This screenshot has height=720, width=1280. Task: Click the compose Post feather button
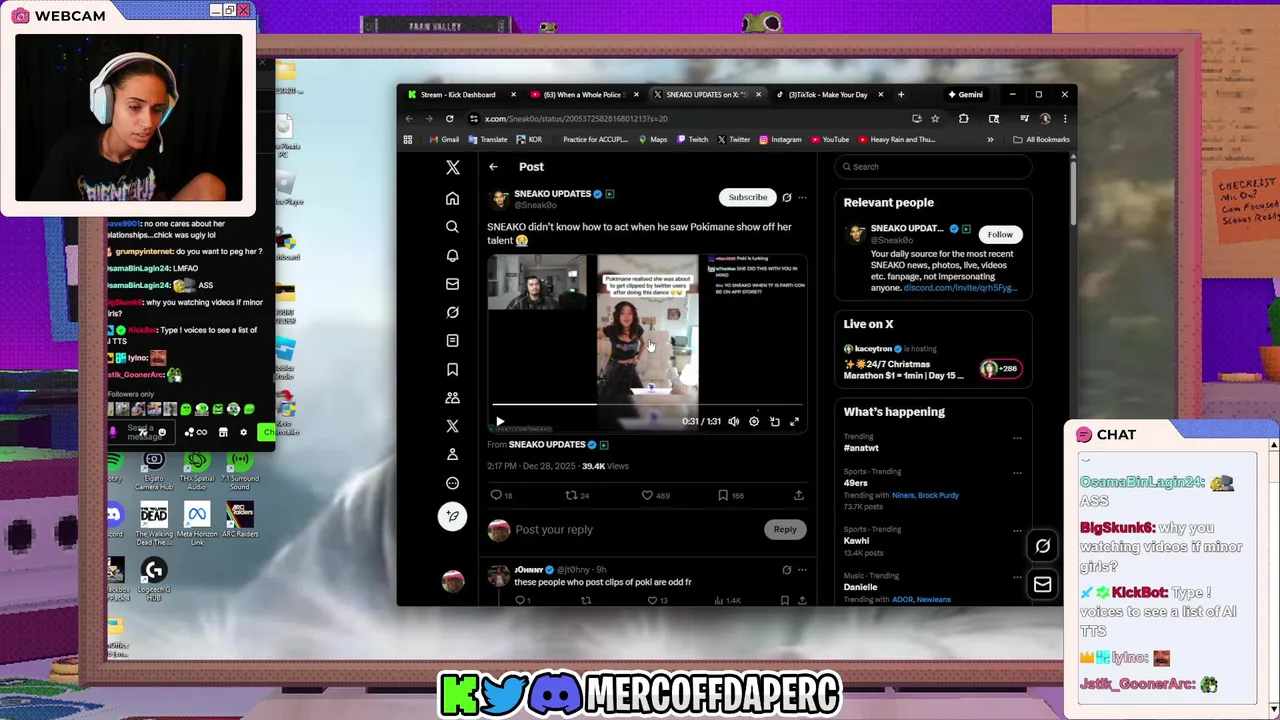point(452,516)
